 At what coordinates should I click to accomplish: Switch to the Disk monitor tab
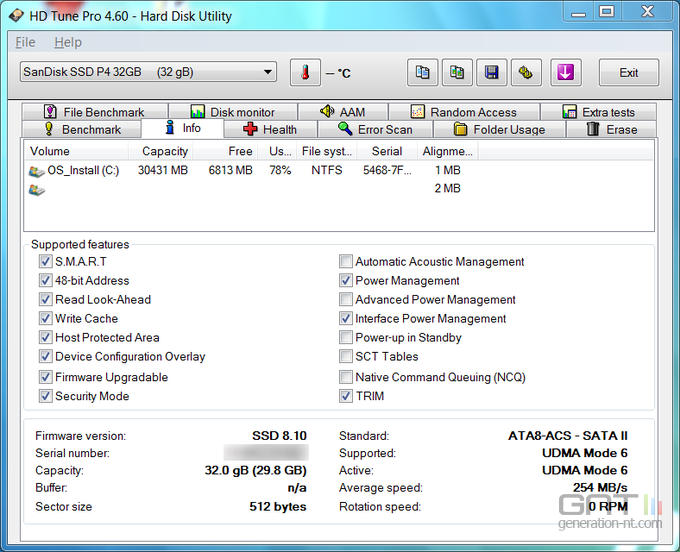point(233,112)
